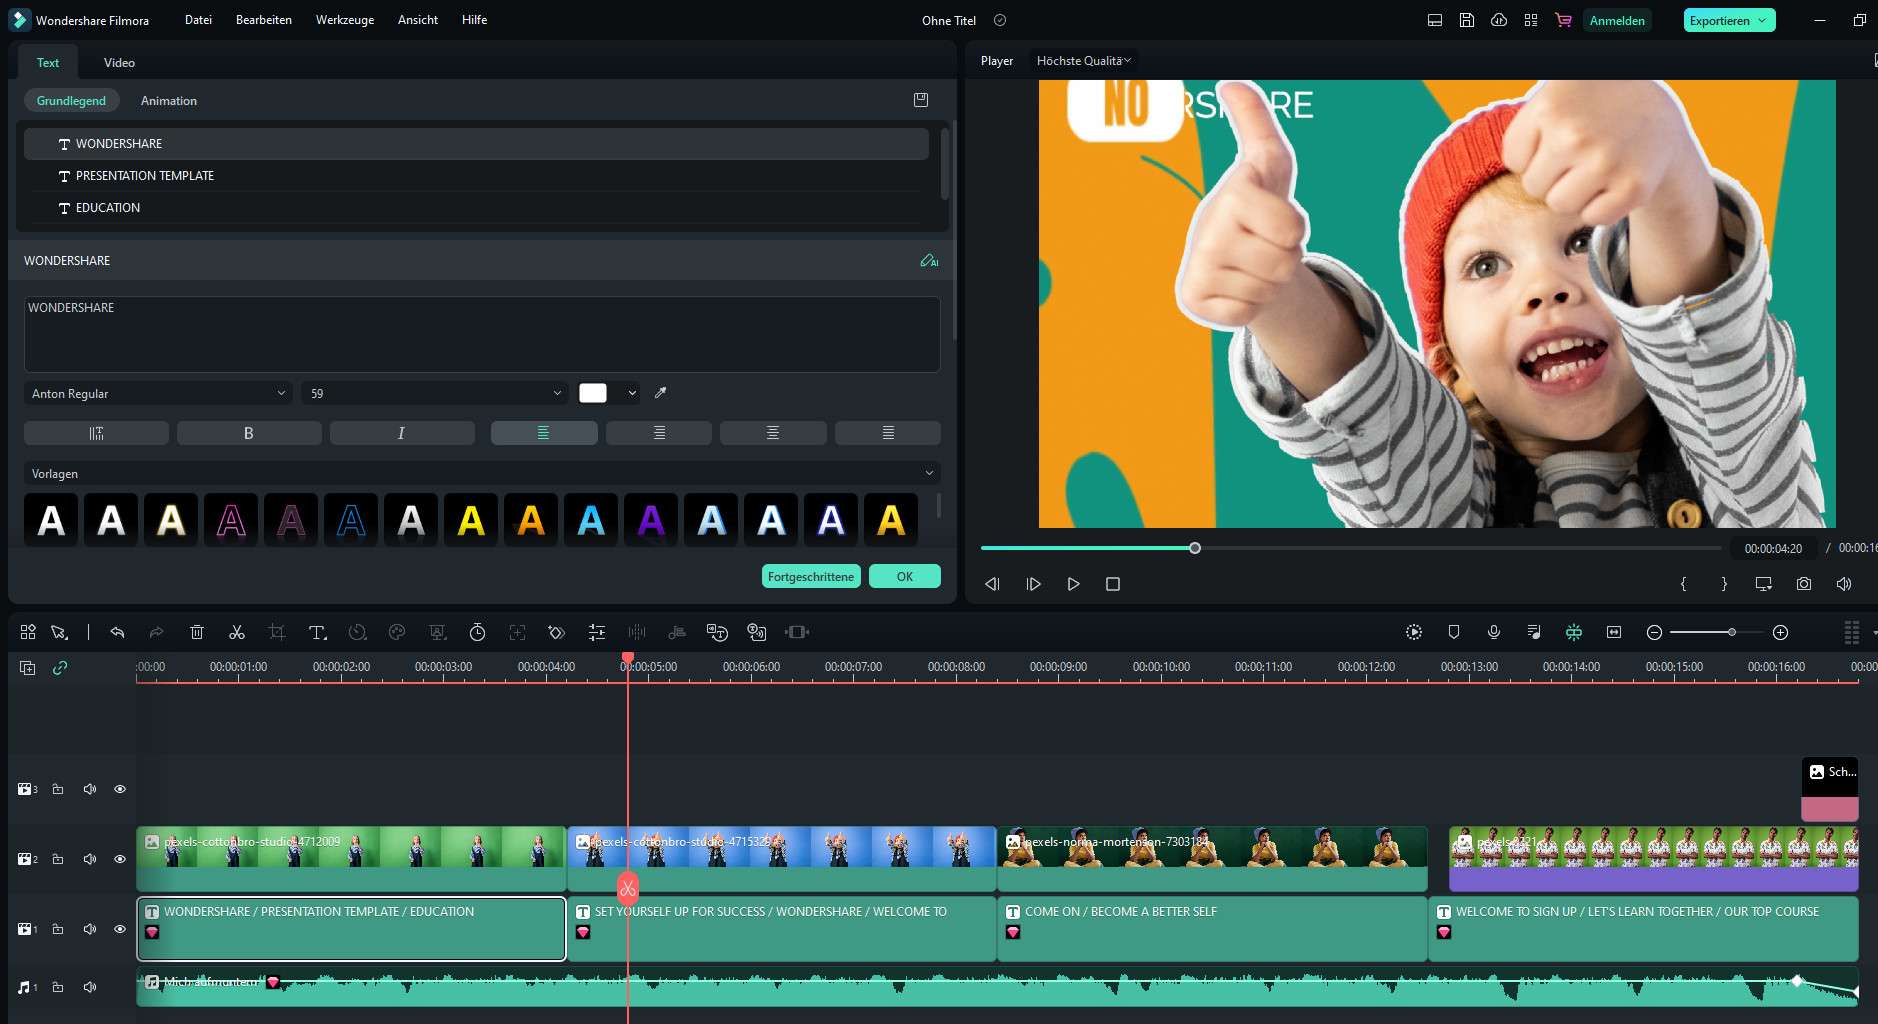Collapse the Vorlagen section chevron
This screenshot has height=1024, width=1878.
pyautogui.click(x=929, y=473)
